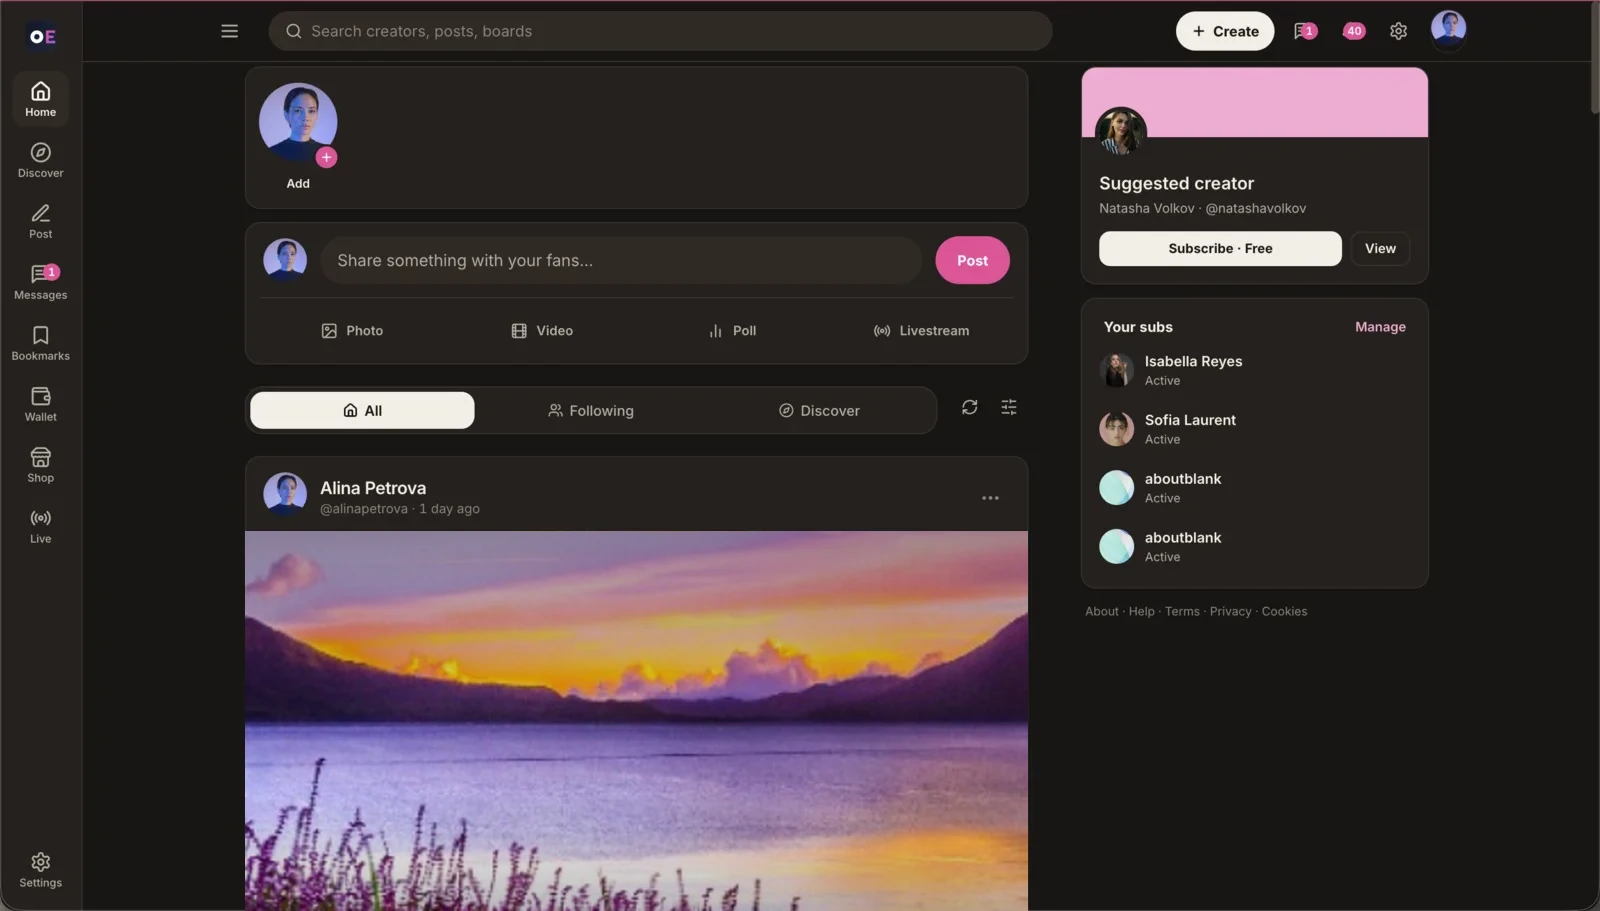1600x911 pixels.
Task: Add a Photo to the post
Action: (x=352, y=331)
